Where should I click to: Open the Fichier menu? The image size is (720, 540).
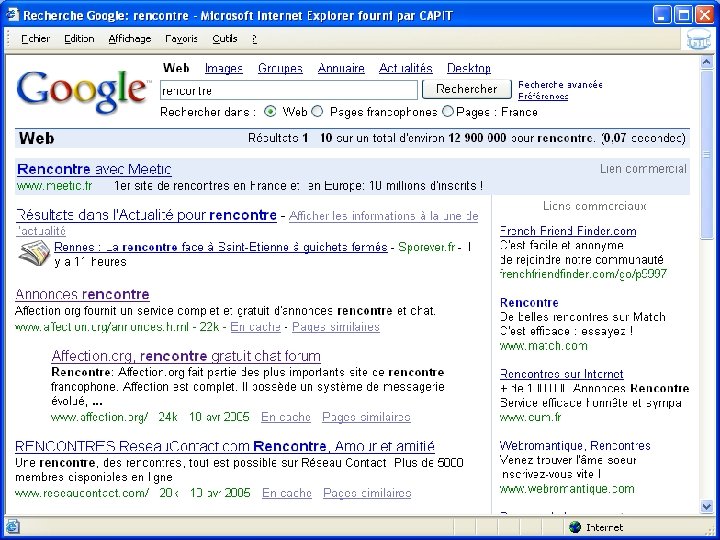(x=36, y=39)
